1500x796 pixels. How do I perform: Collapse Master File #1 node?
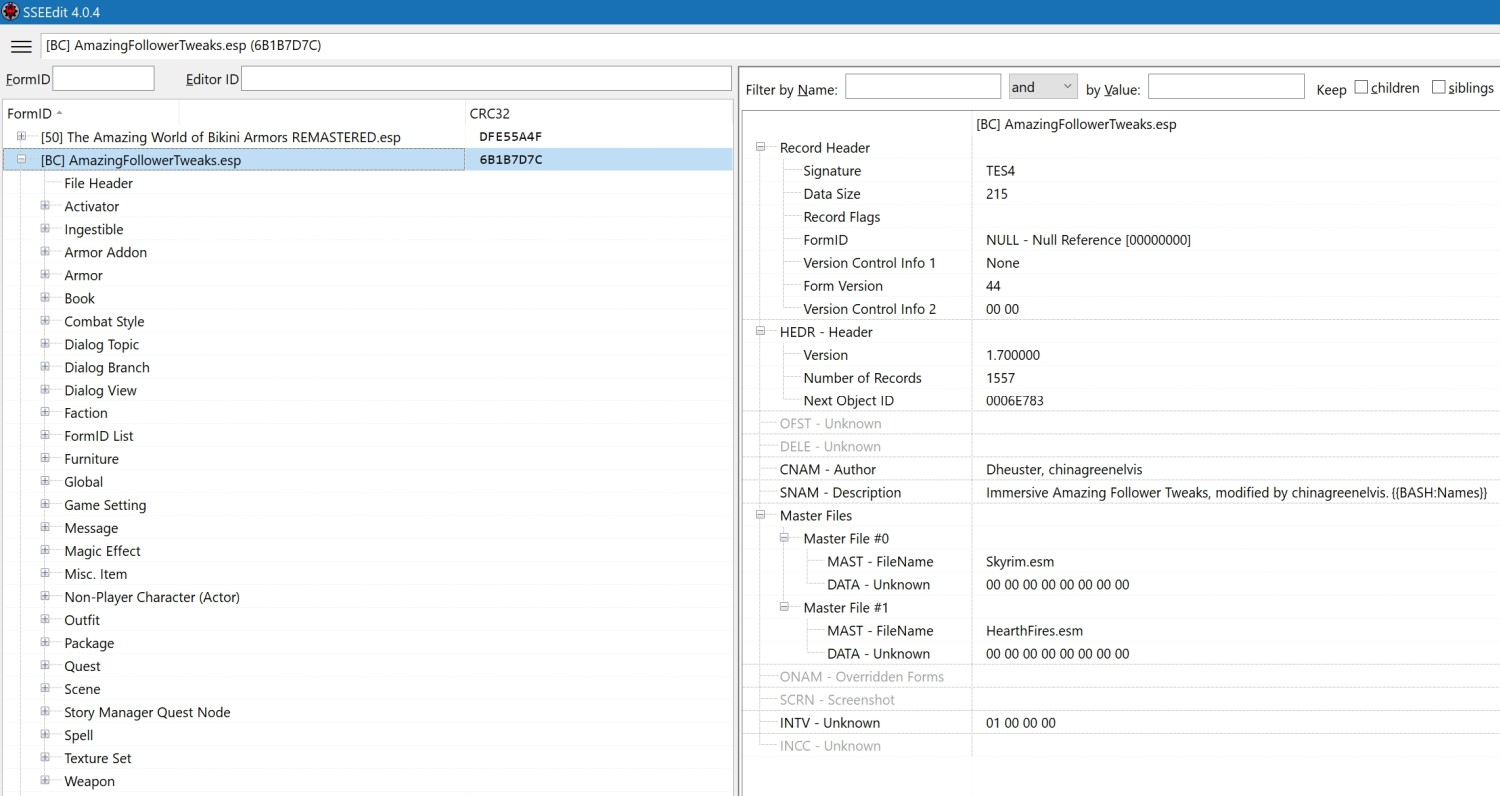[x=785, y=607]
